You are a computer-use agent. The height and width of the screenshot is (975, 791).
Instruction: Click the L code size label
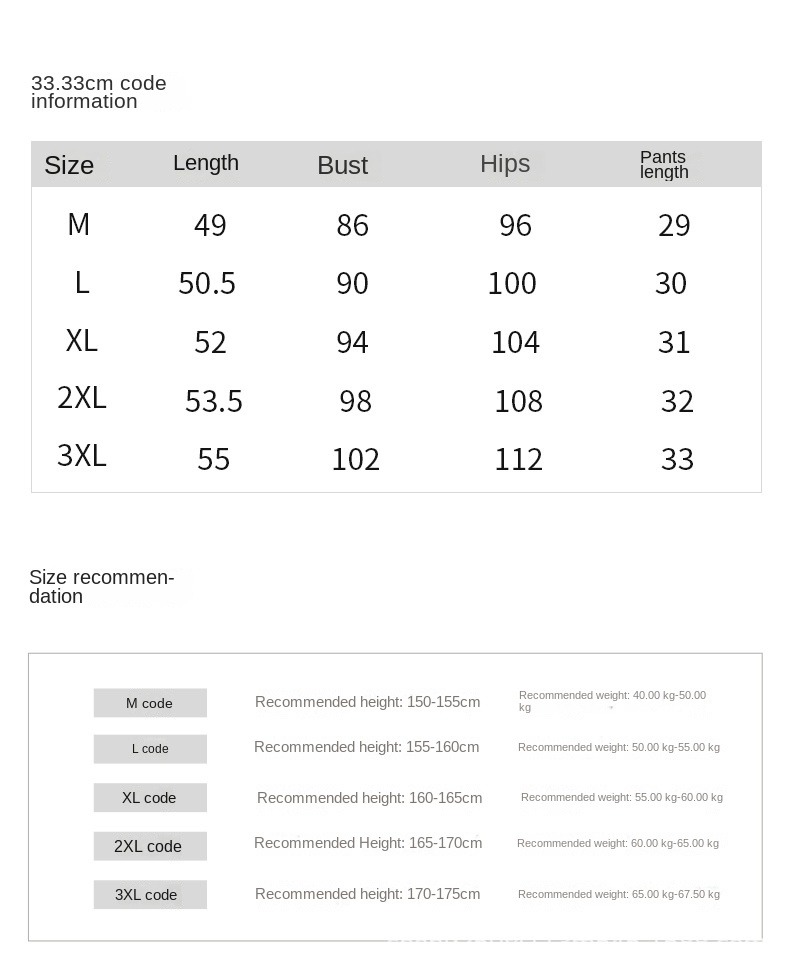pos(150,749)
